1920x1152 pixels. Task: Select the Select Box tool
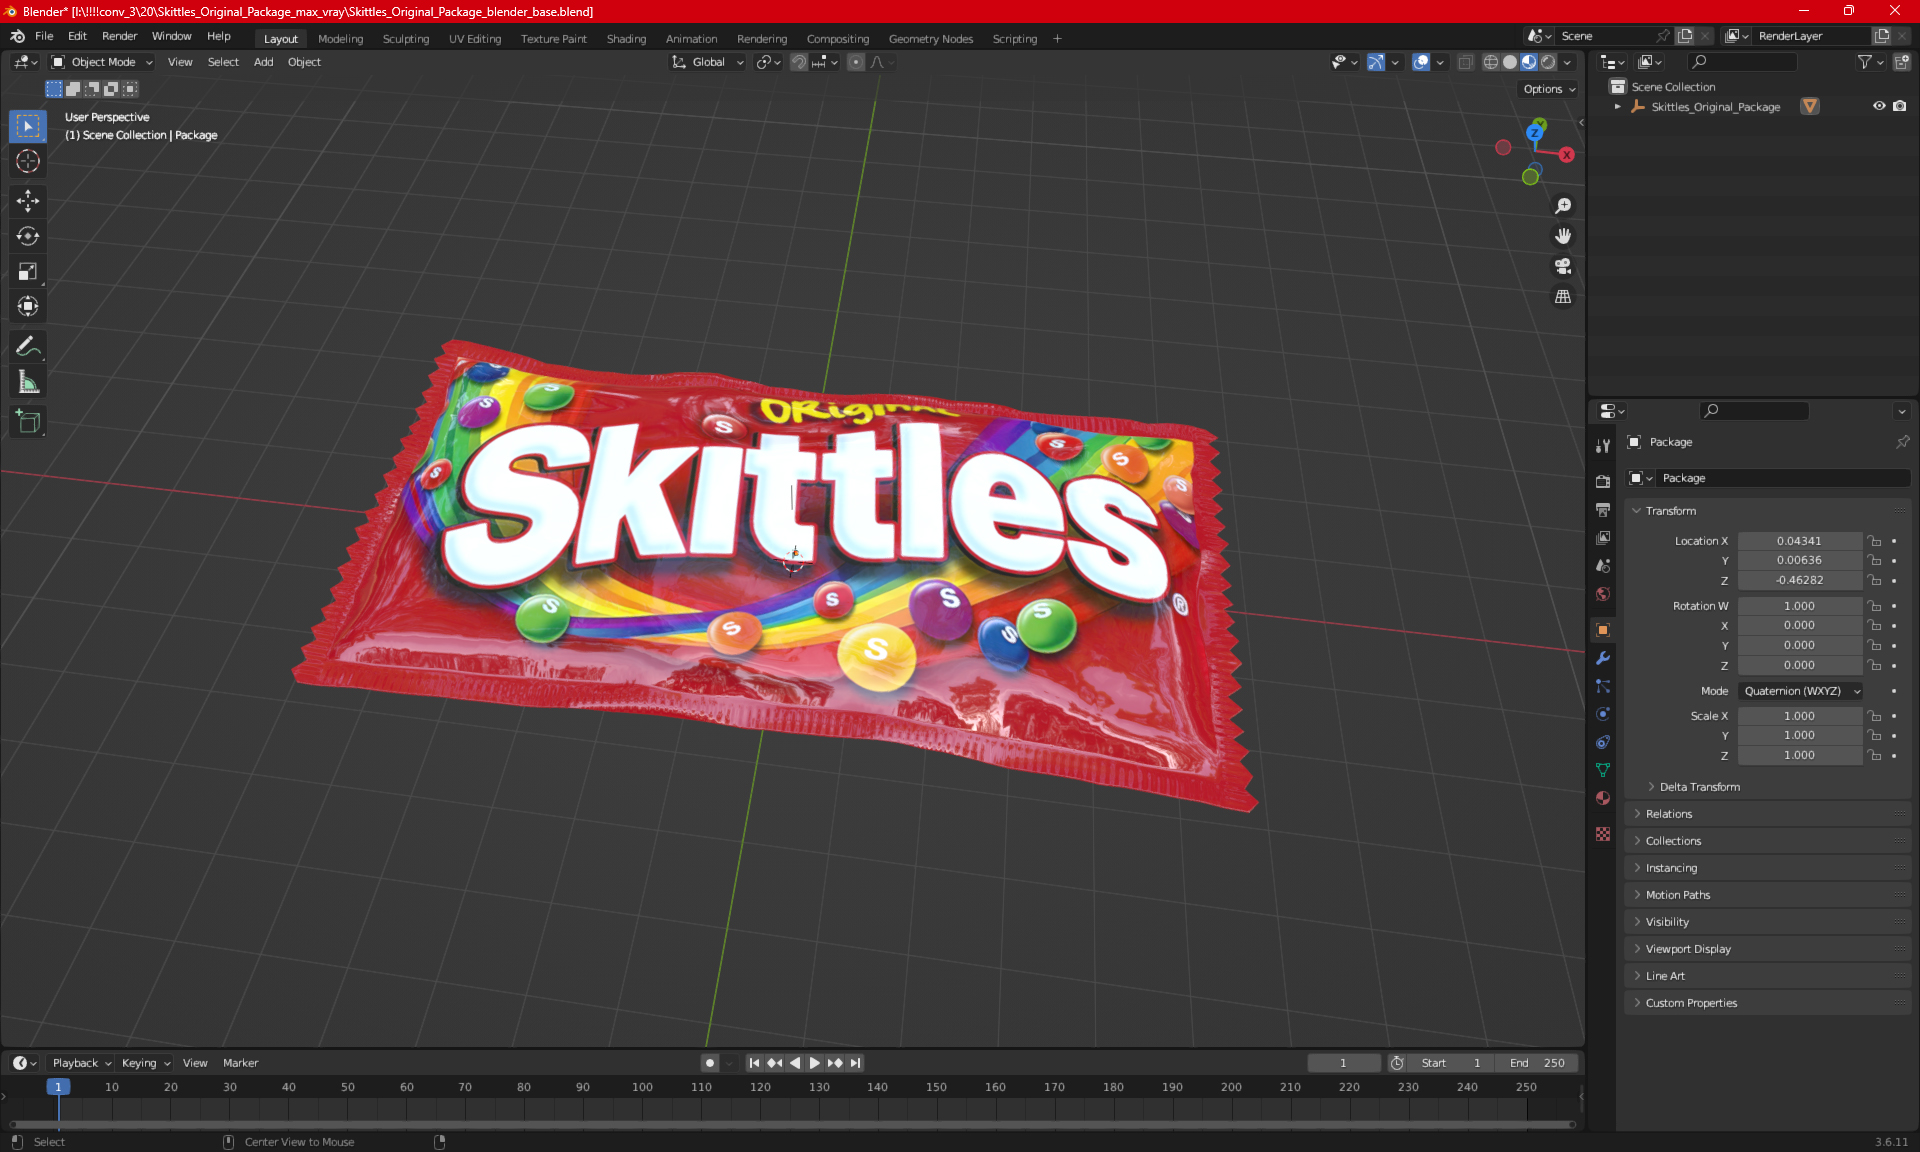[x=28, y=126]
